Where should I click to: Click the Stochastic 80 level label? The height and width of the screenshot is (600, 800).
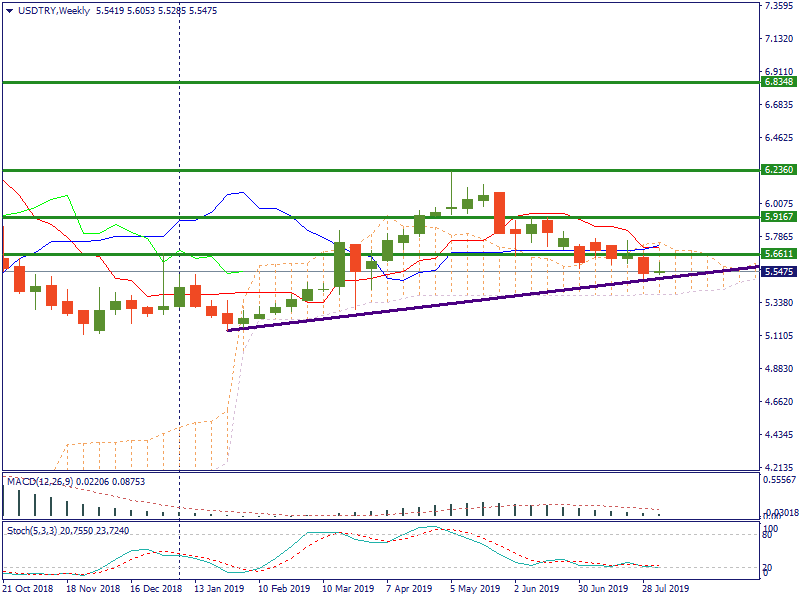coord(769,535)
